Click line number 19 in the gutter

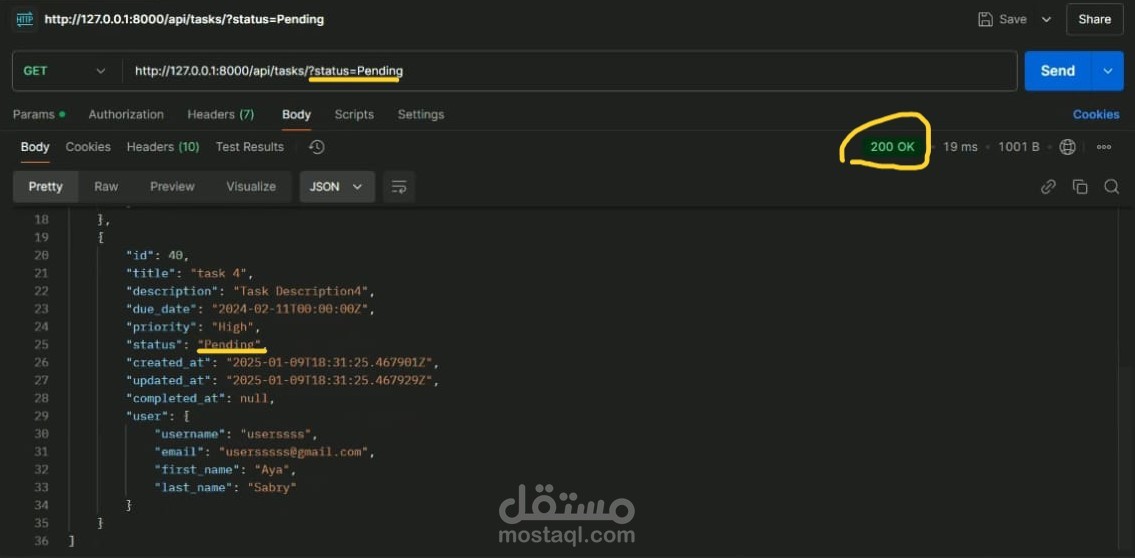click(x=41, y=237)
